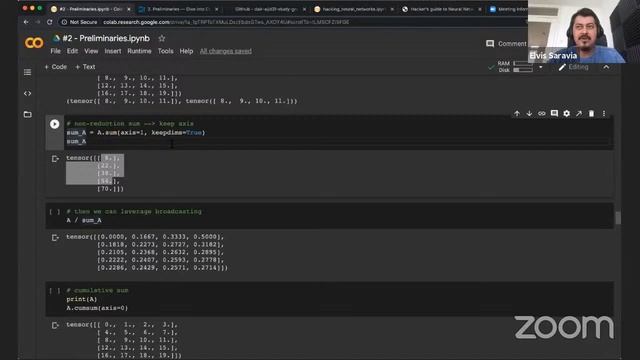Close the Preliminaries.ipynb browser tab
640x360 pixels.
point(129,9)
